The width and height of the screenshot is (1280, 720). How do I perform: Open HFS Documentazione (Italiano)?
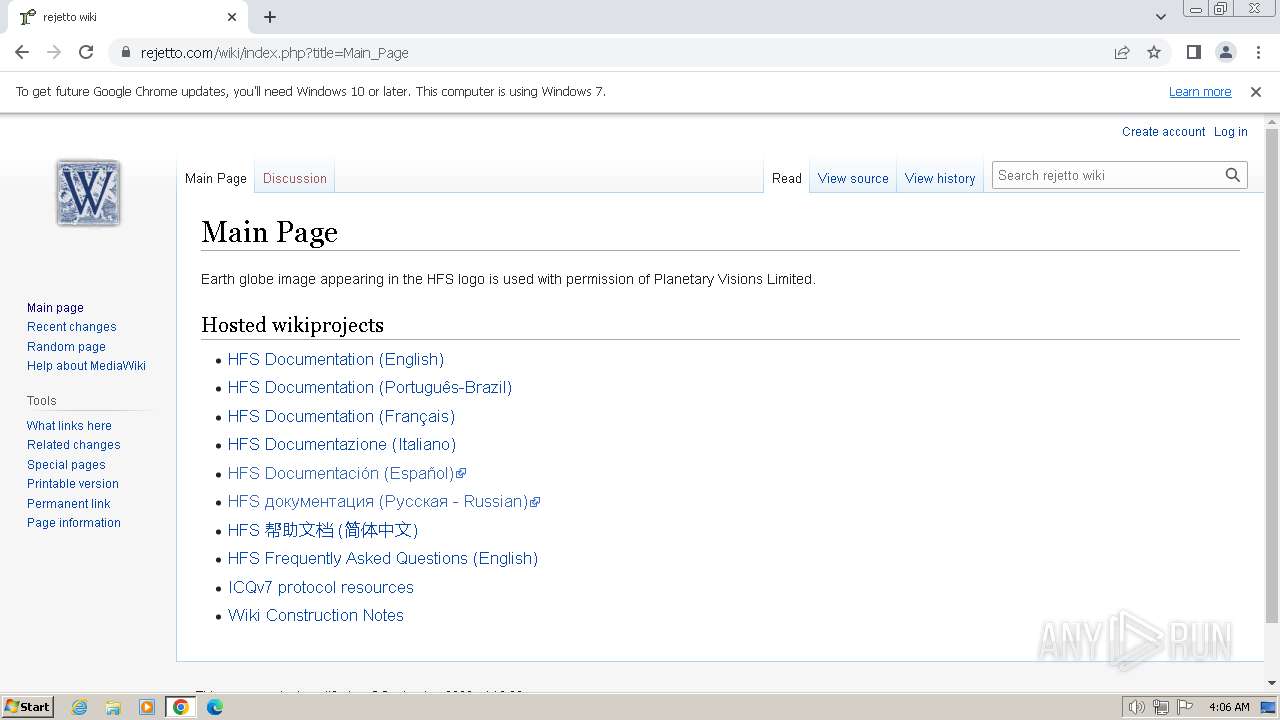point(342,444)
